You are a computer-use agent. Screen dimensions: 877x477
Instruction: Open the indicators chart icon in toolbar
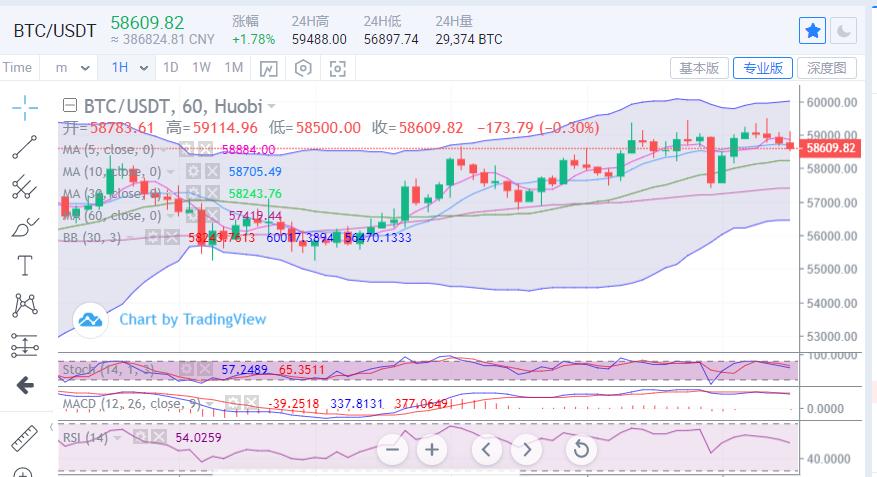tap(268, 68)
